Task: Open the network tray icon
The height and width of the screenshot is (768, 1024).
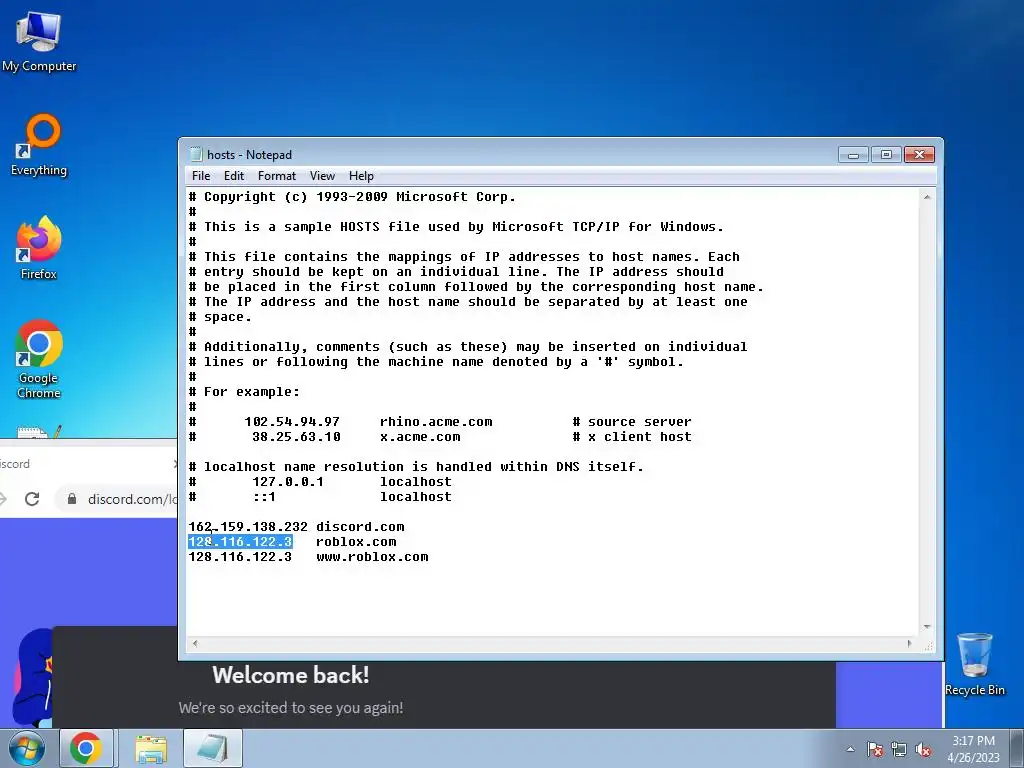Action: pyautogui.click(x=899, y=749)
